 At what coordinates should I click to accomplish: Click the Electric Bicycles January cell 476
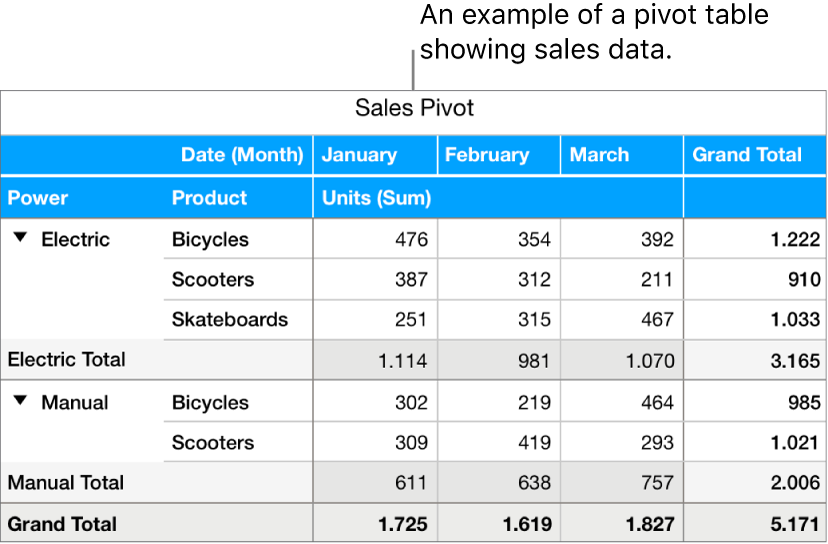point(411,240)
